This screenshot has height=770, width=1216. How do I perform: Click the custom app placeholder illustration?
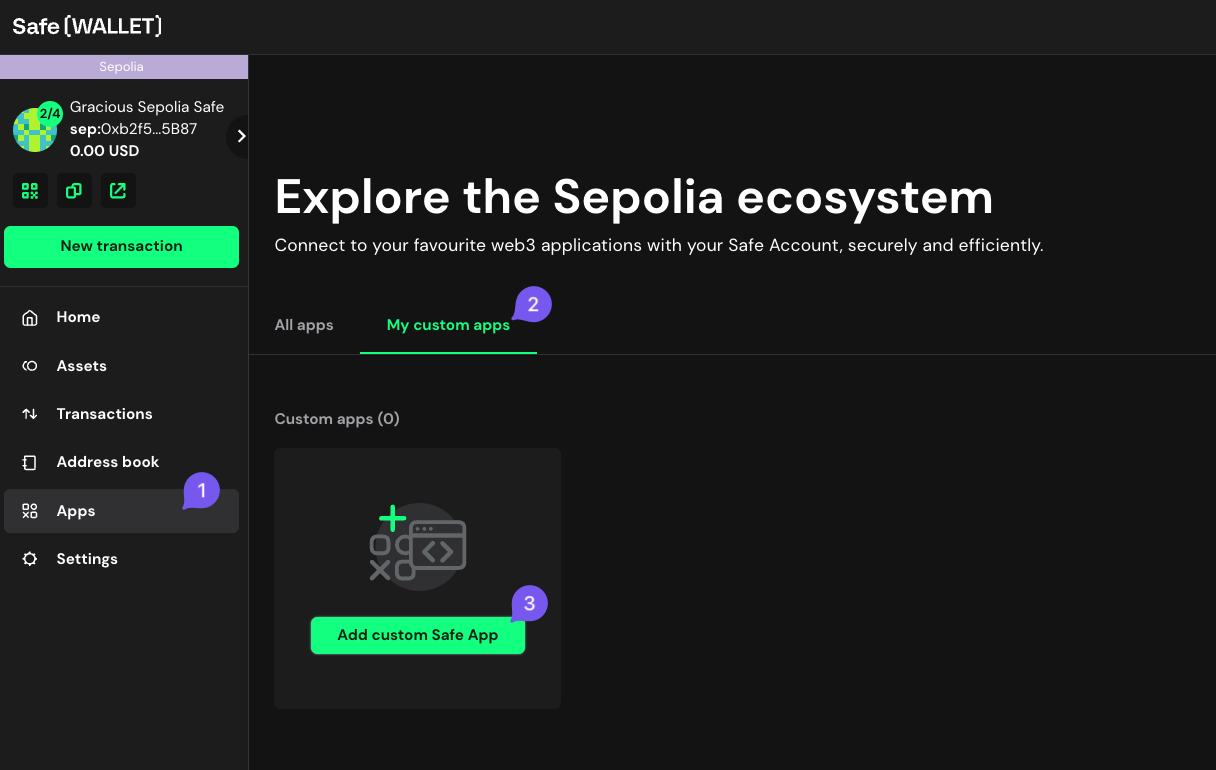click(x=418, y=546)
